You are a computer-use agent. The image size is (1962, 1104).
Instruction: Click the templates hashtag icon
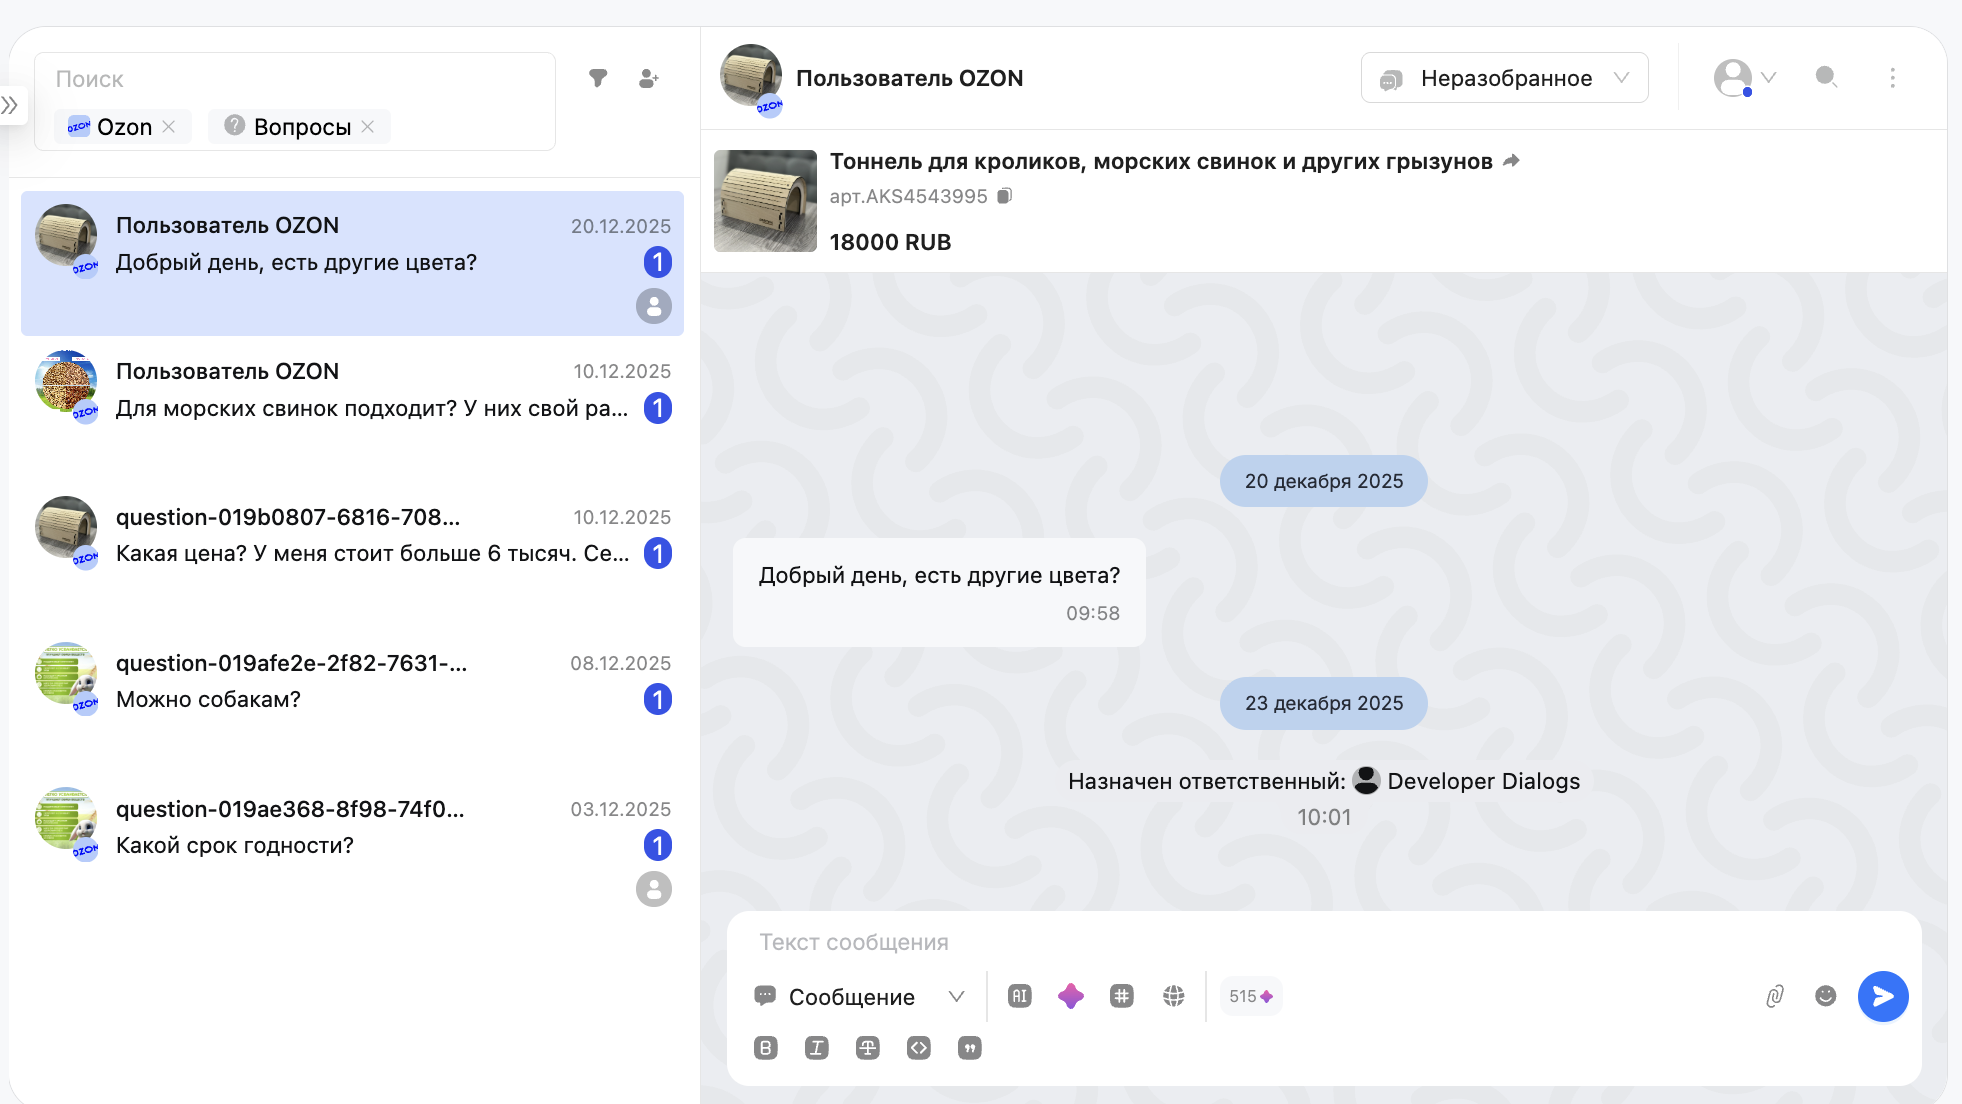pyautogui.click(x=1122, y=996)
